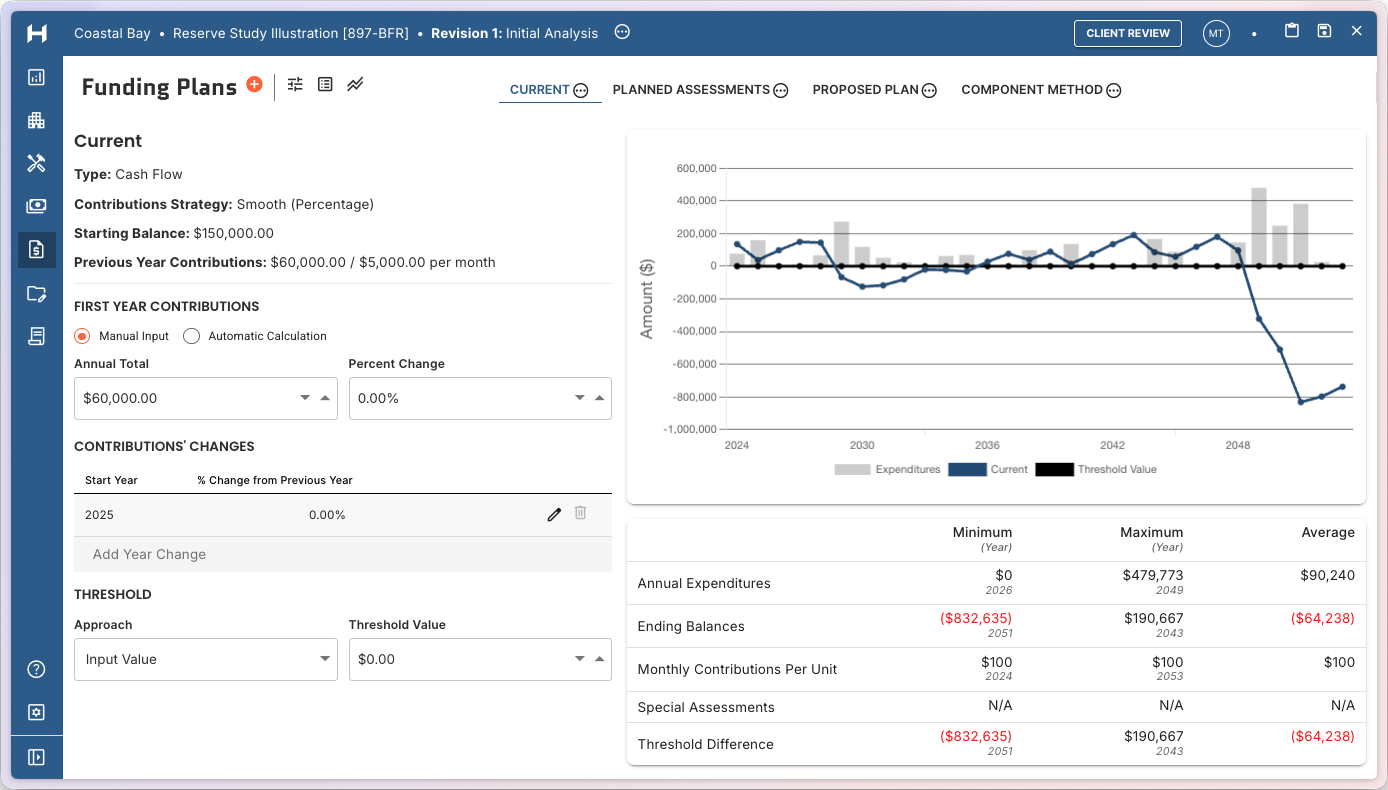The width and height of the screenshot is (1388, 790).
Task: Open the Help question mark icon
Action: pos(36,669)
